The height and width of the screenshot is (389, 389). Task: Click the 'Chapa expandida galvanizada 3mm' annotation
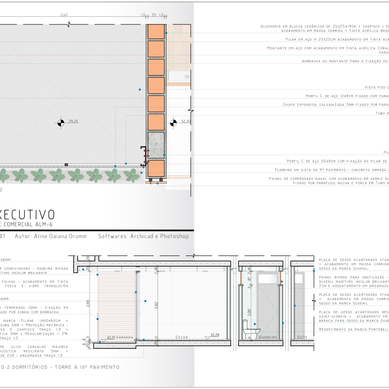[x=336, y=105]
